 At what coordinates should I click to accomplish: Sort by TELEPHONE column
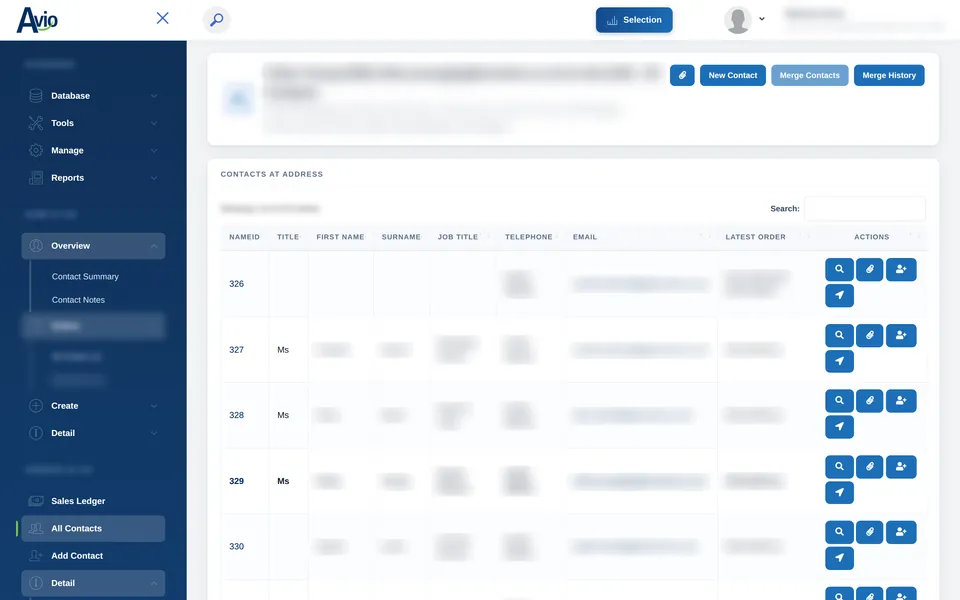click(x=528, y=237)
